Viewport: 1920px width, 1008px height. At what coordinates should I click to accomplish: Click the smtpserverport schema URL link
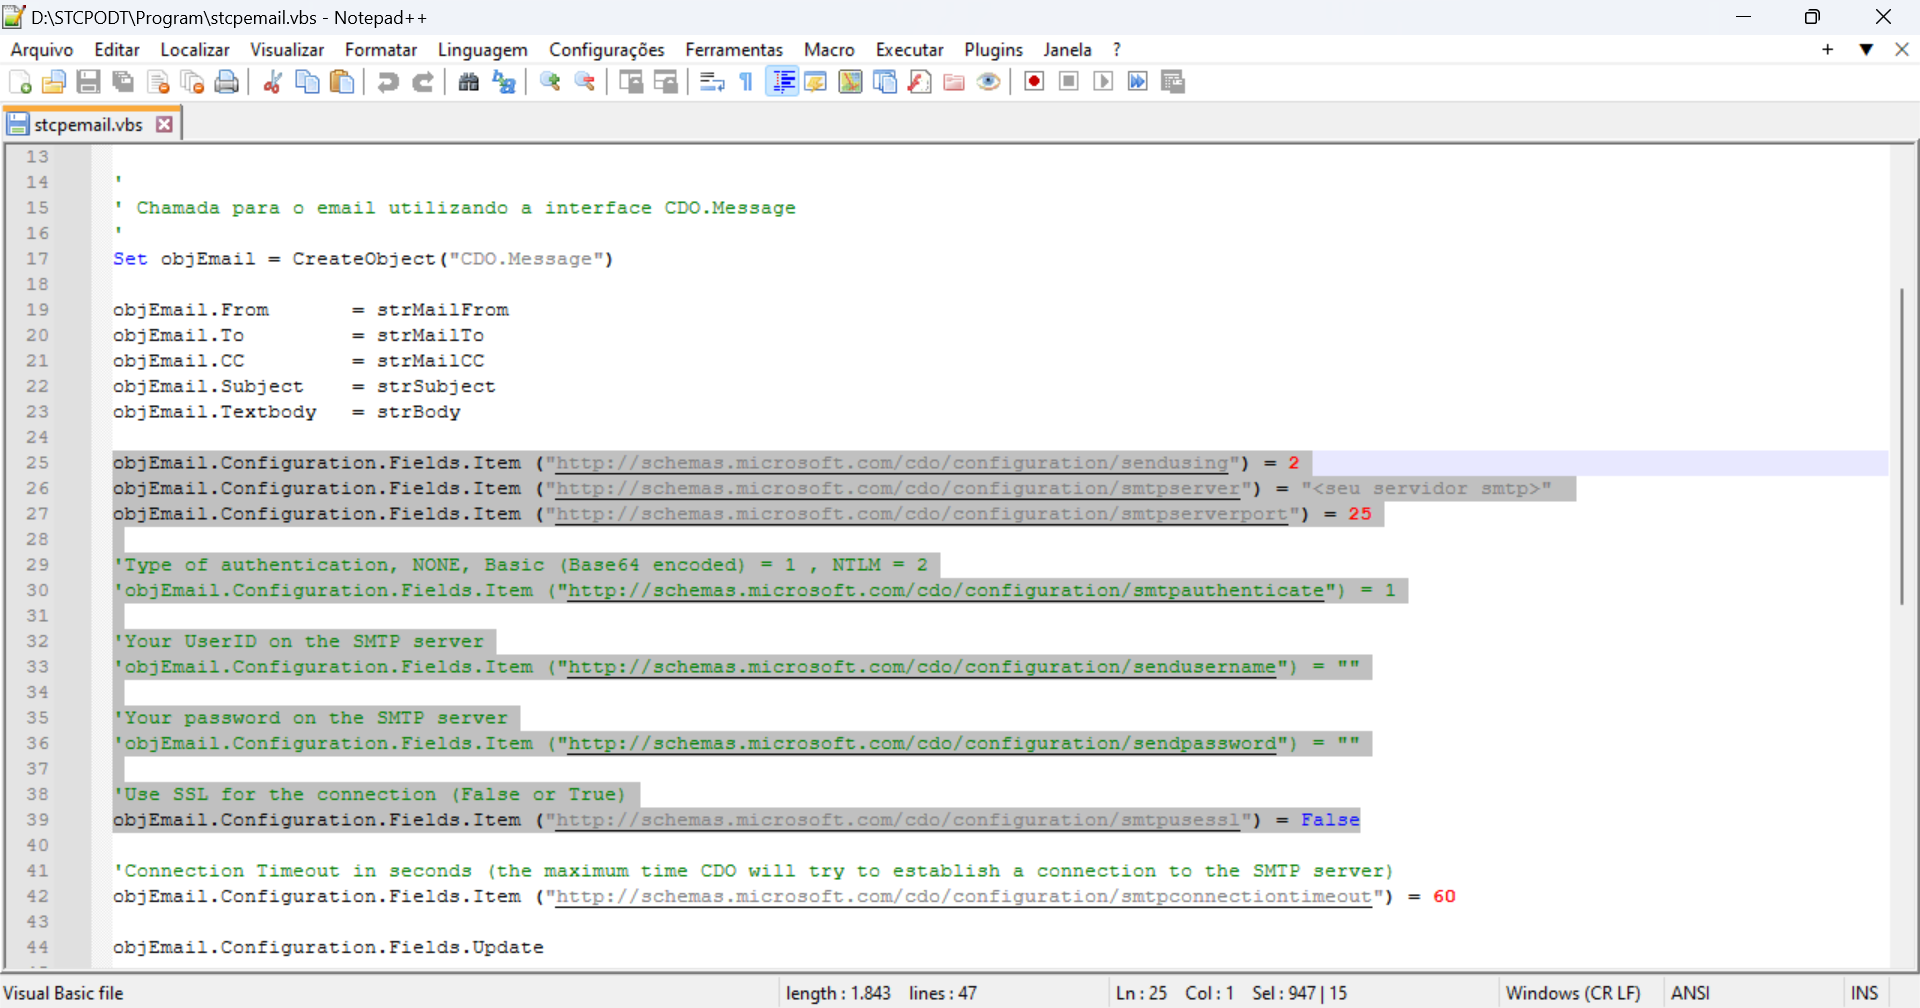click(x=922, y=514)
